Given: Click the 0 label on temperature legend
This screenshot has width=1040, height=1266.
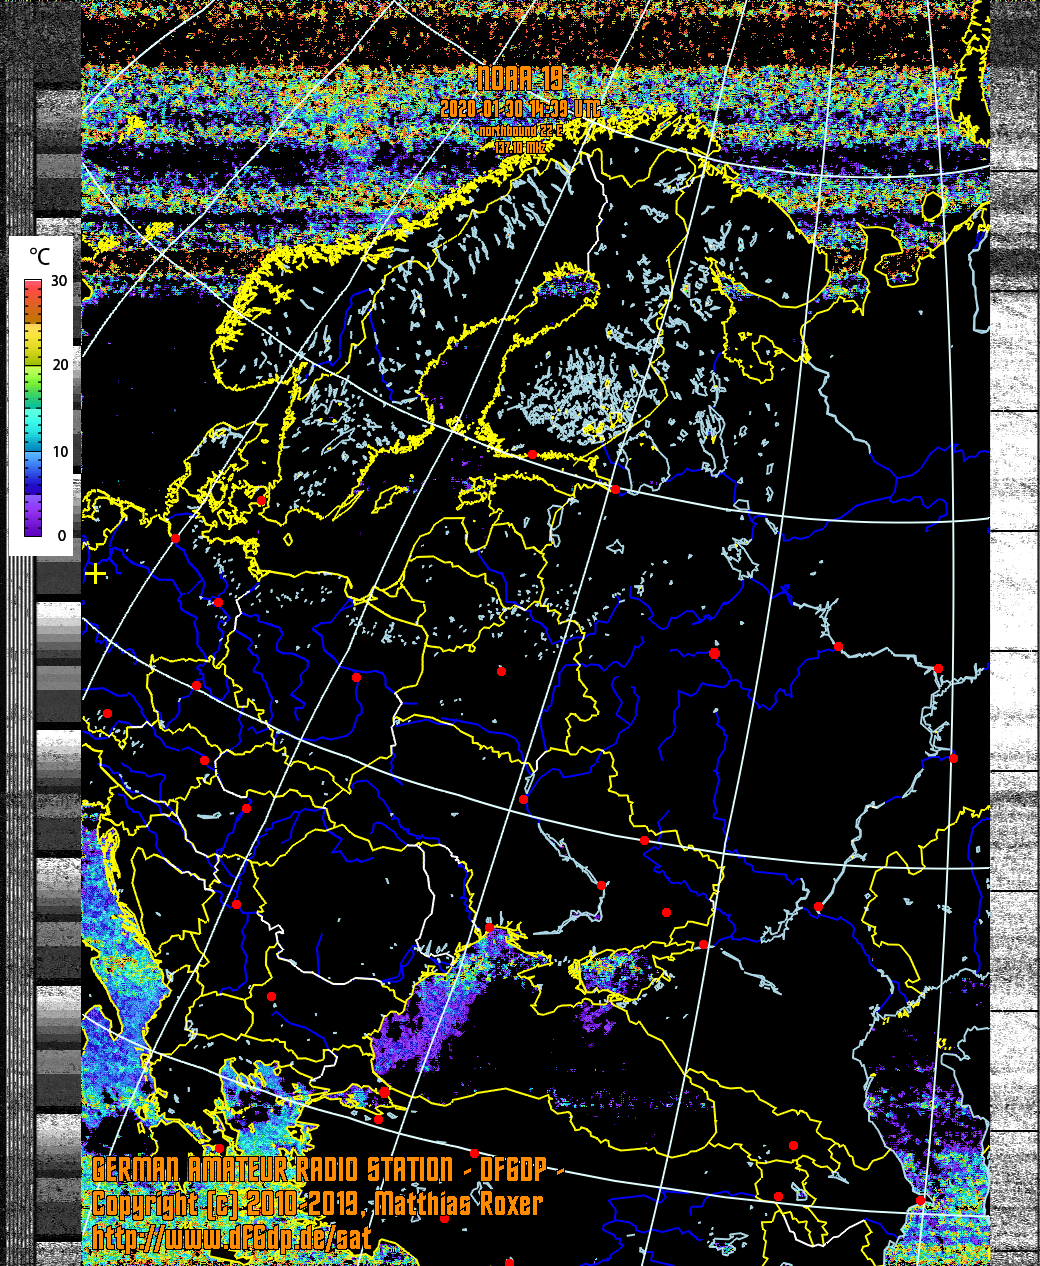Looking at the screenshot, I should [x=62, y=536].
